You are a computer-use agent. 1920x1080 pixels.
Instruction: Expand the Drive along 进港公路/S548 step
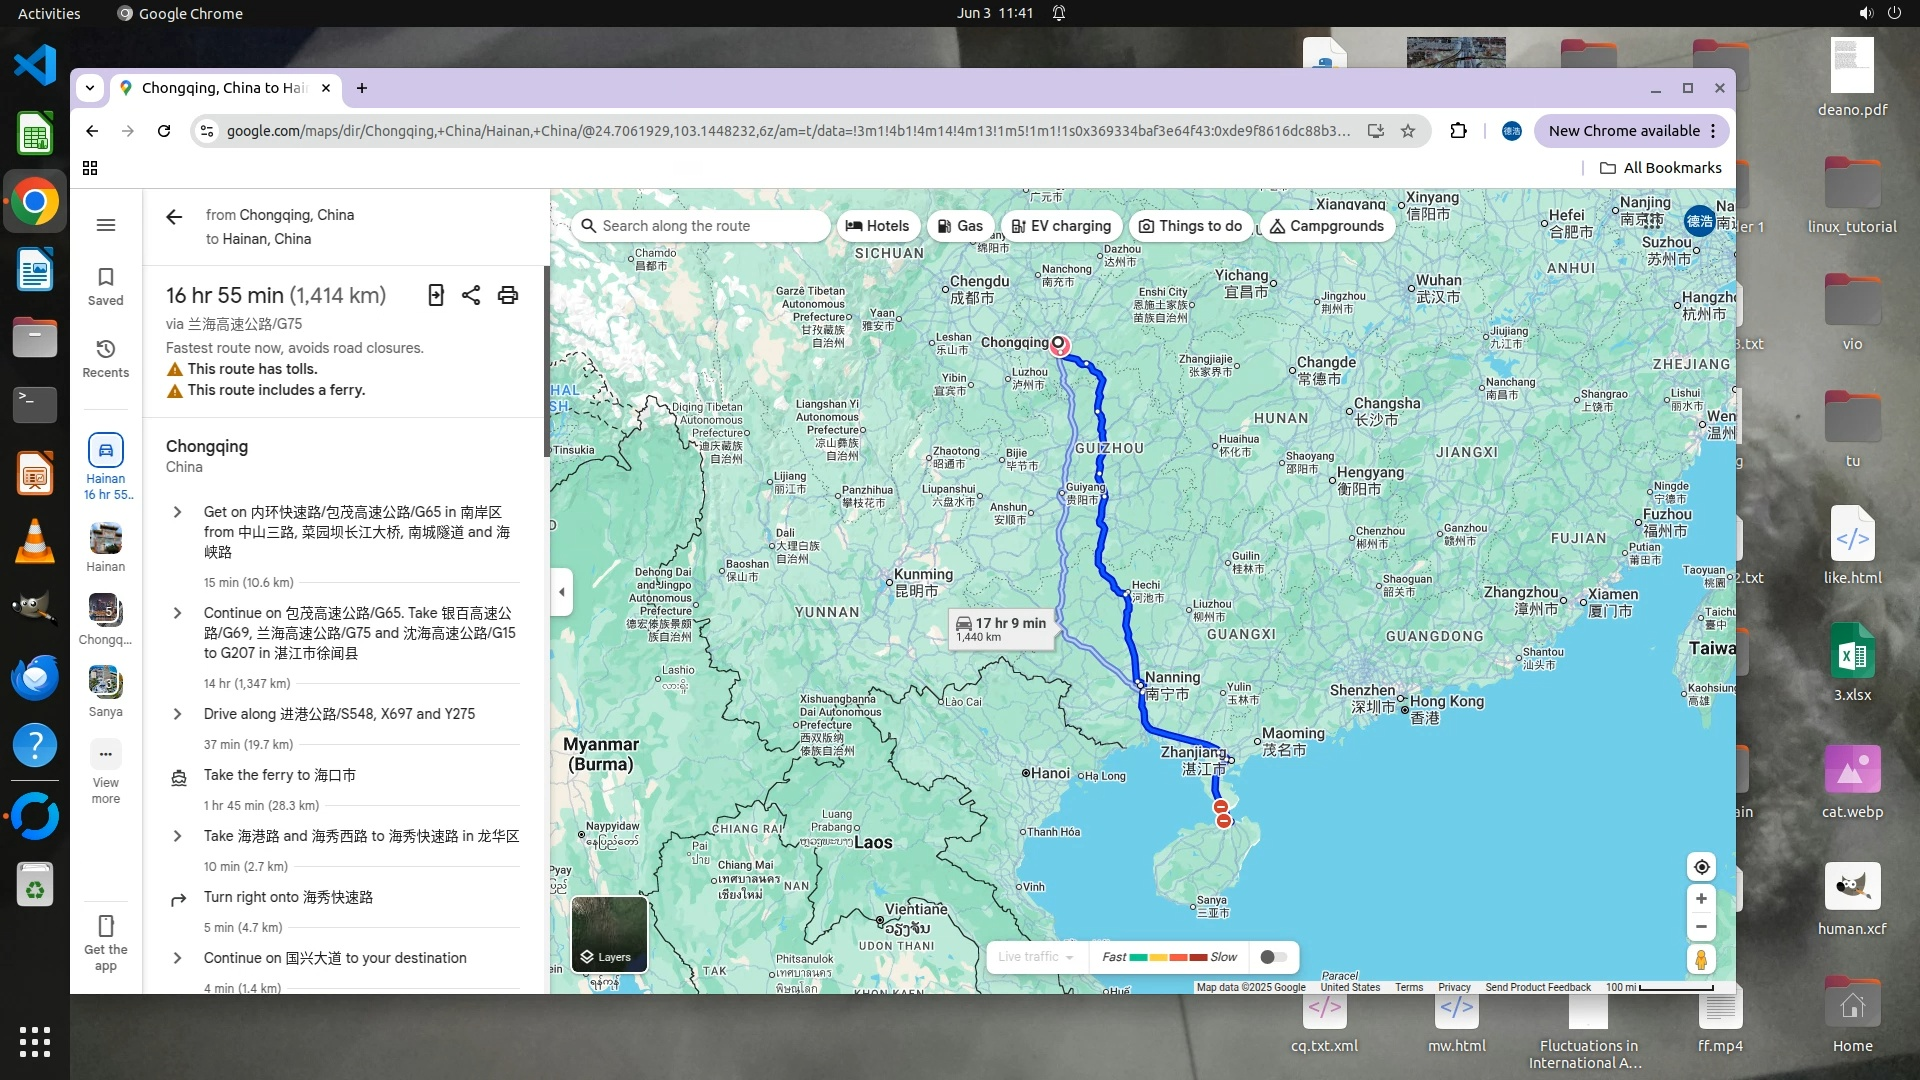point(178,714)
